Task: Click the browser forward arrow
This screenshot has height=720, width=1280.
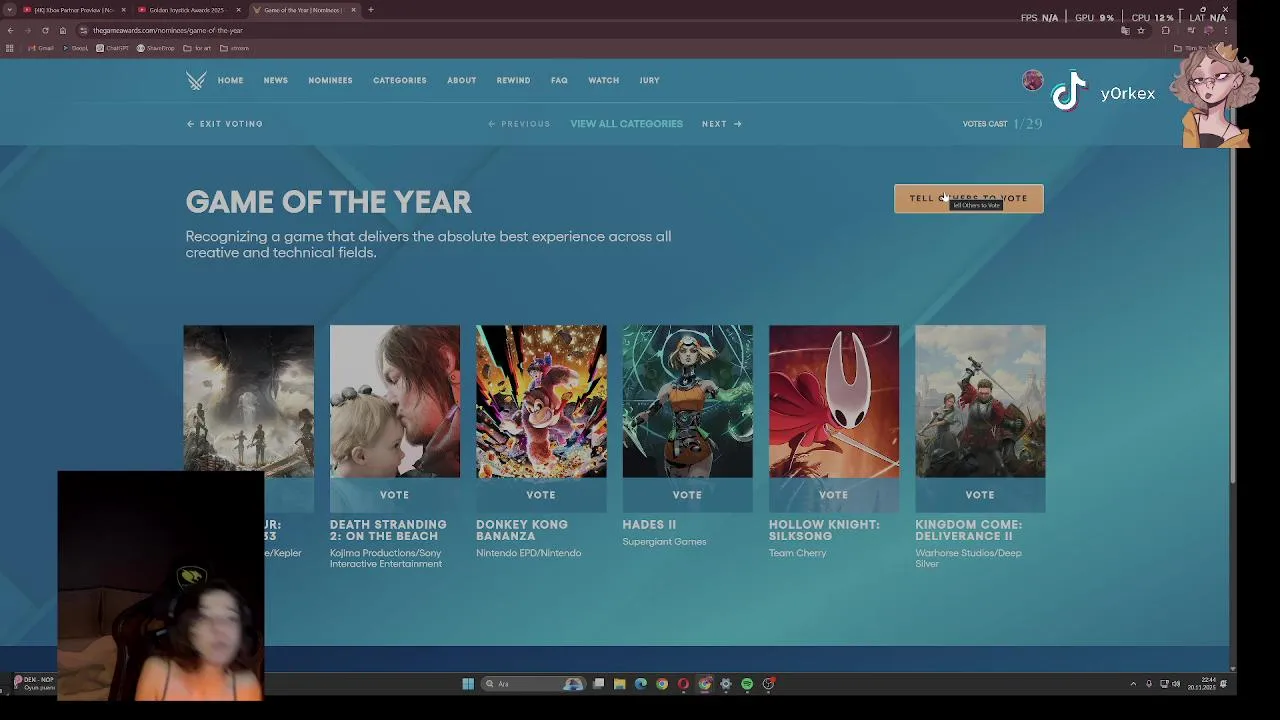Action: pyautogui.click(x=27, y=30)
